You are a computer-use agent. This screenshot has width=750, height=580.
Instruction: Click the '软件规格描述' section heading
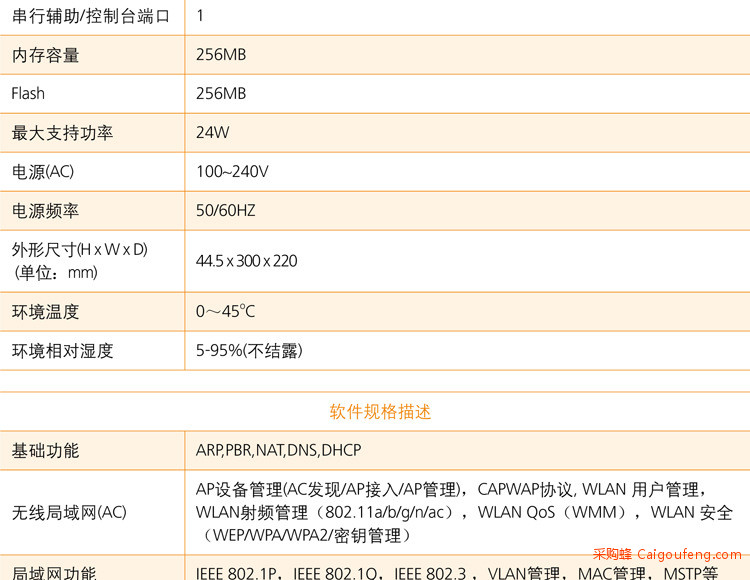(380, 412)
